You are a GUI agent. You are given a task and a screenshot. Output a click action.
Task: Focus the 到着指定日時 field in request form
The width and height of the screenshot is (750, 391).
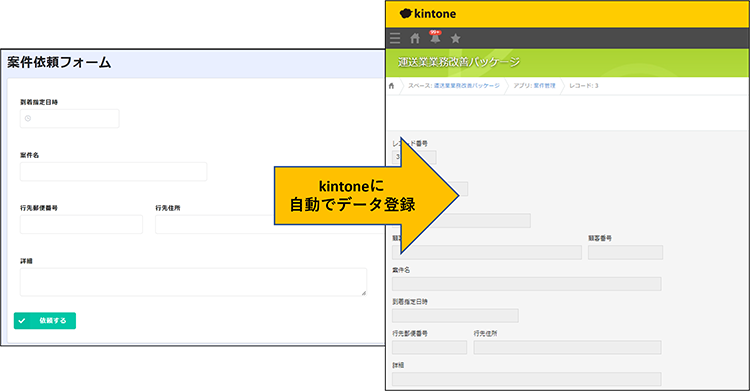coord(69,118)
